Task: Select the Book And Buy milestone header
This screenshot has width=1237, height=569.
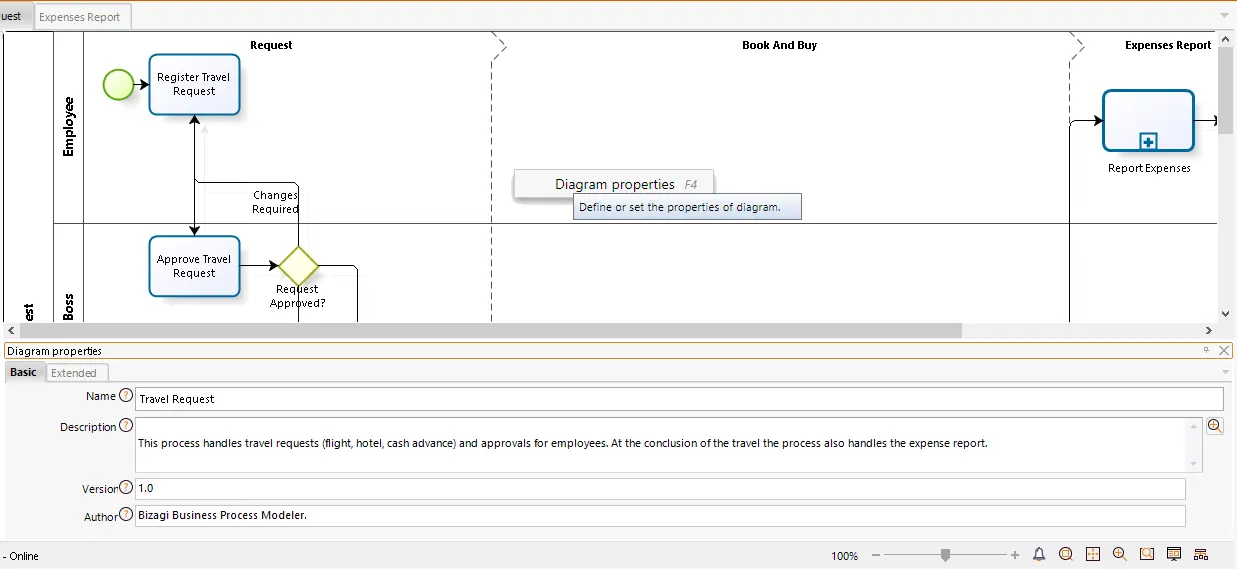Action: coord(779,45)
